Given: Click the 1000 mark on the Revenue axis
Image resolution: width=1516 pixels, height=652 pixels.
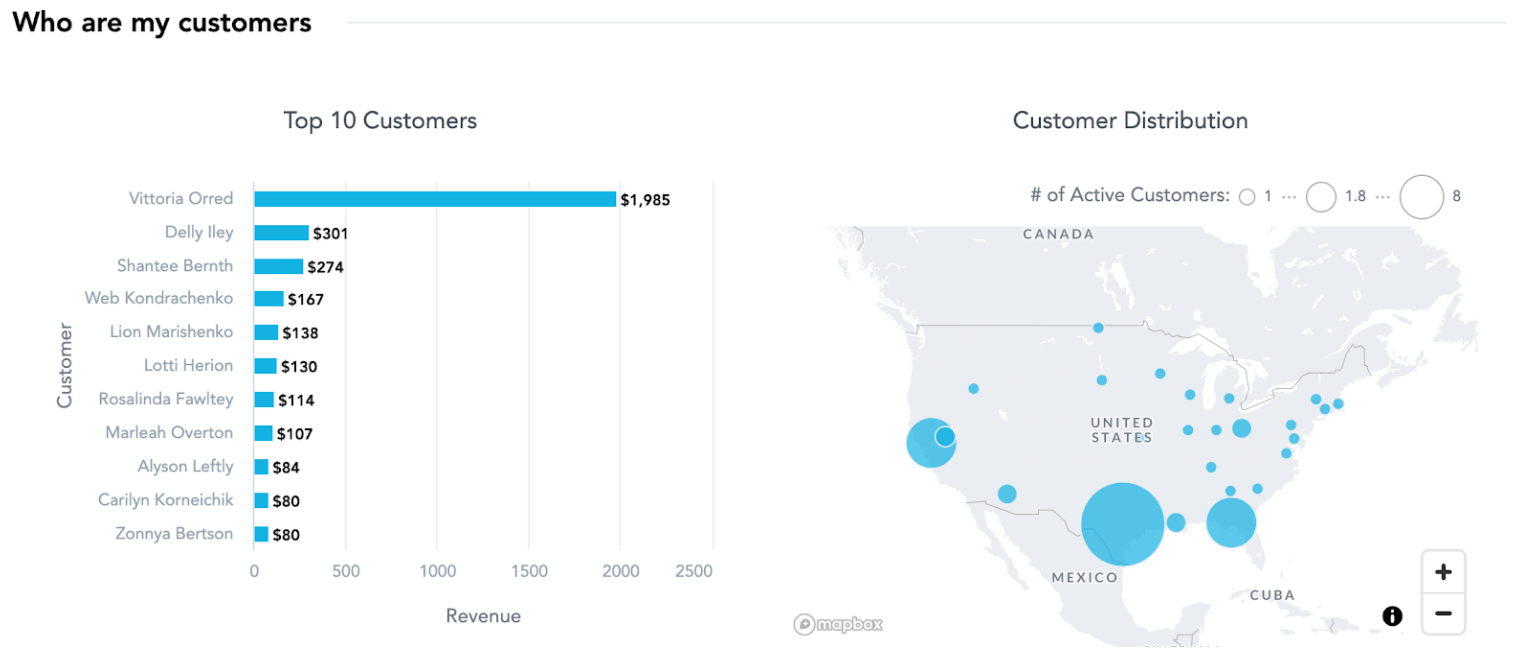Looking at the screenshot, I should click(438, 570).
